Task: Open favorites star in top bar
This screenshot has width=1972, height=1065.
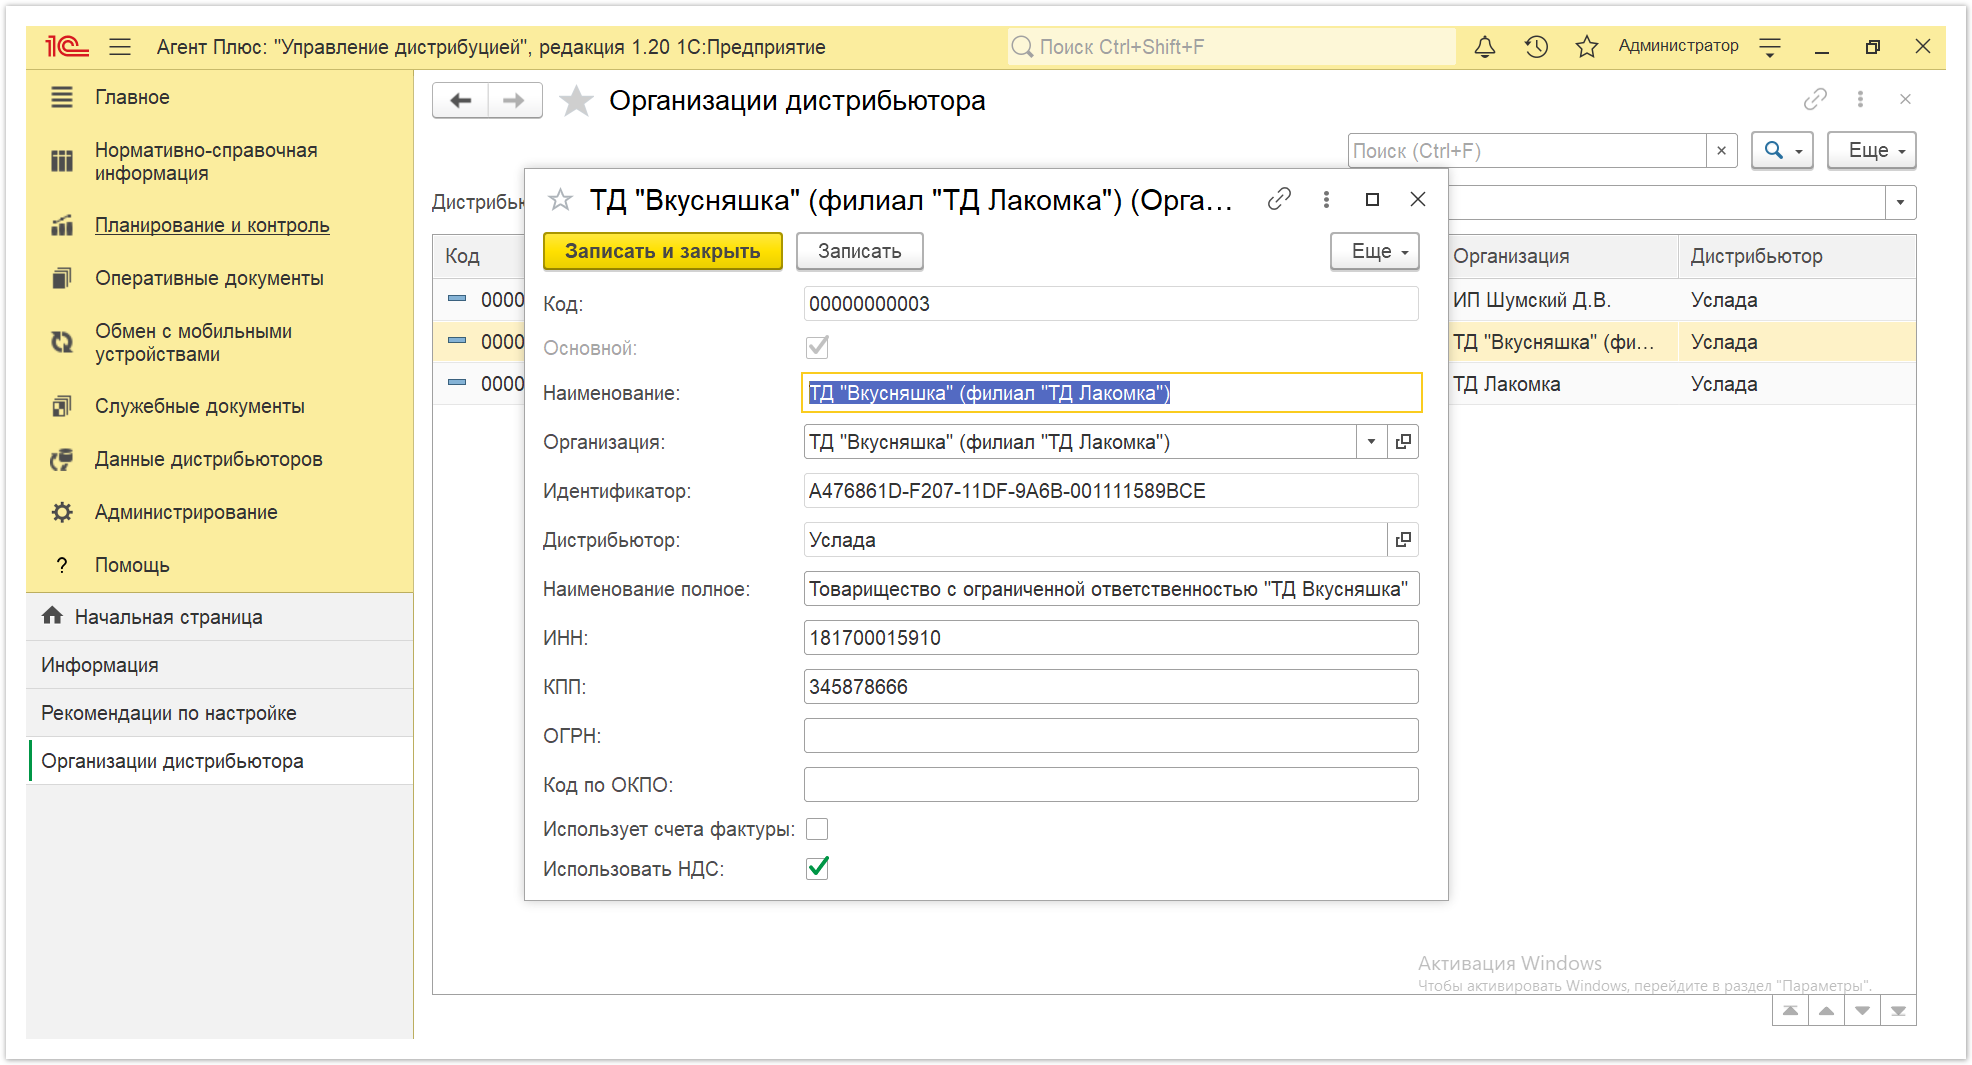Action: tap(1586, 47)
